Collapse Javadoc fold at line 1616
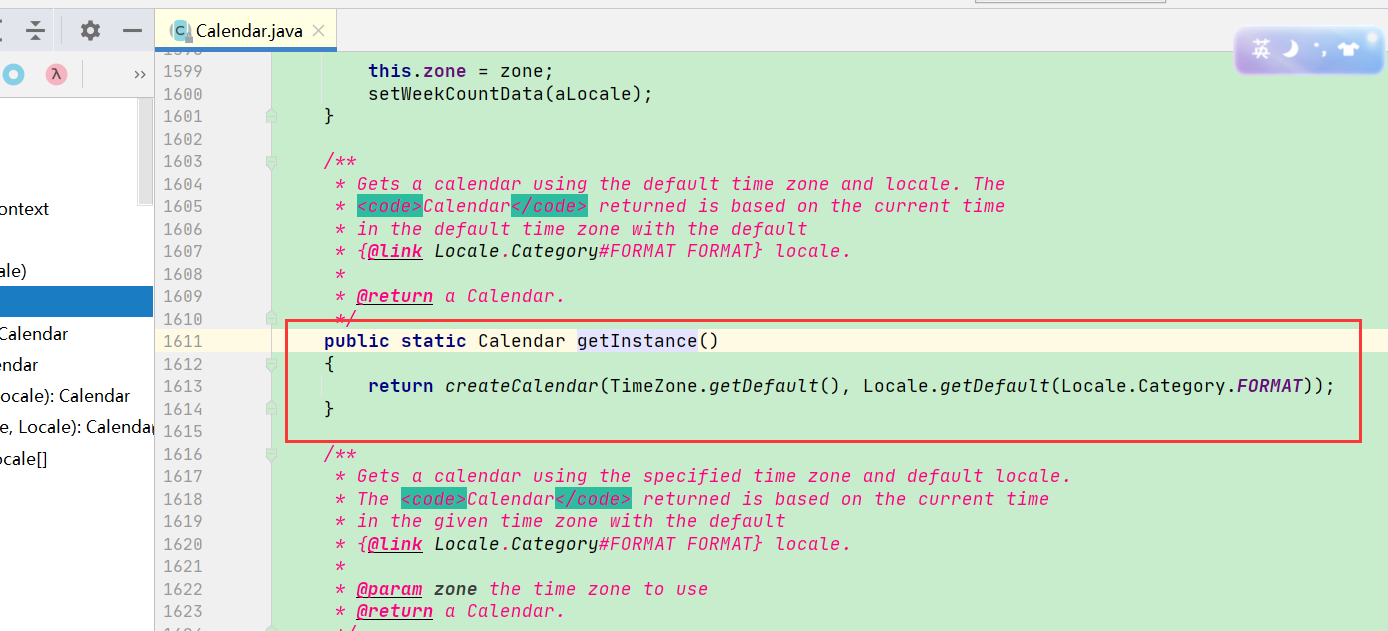The height and width of the screenshot is (631, 1388). [x=271, y=454]
